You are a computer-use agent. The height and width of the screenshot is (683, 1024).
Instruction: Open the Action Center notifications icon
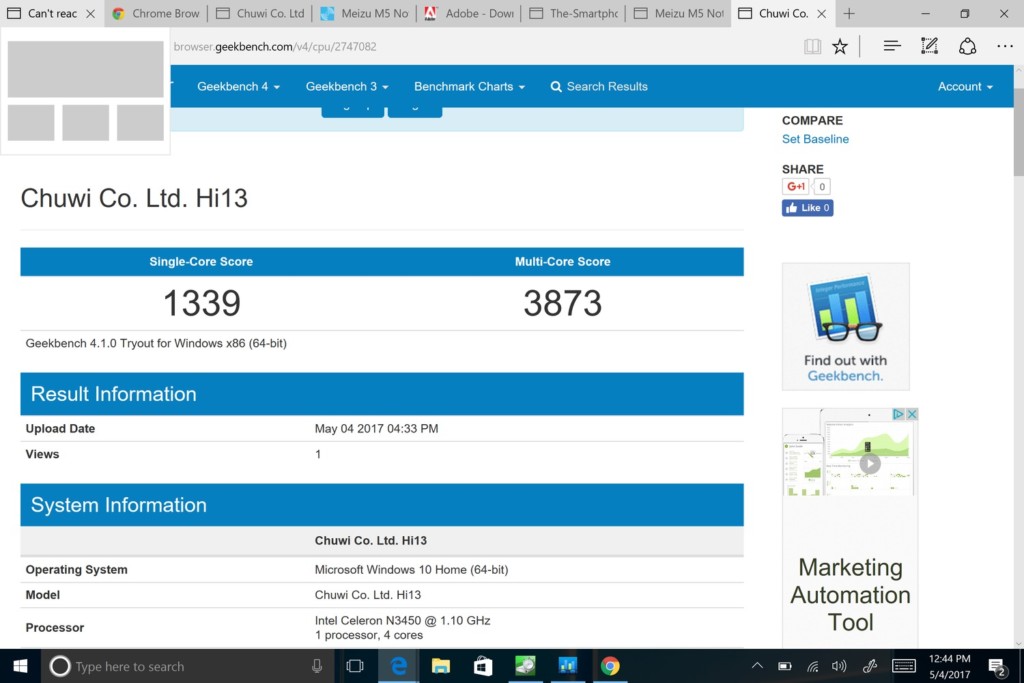pos(997,667)
